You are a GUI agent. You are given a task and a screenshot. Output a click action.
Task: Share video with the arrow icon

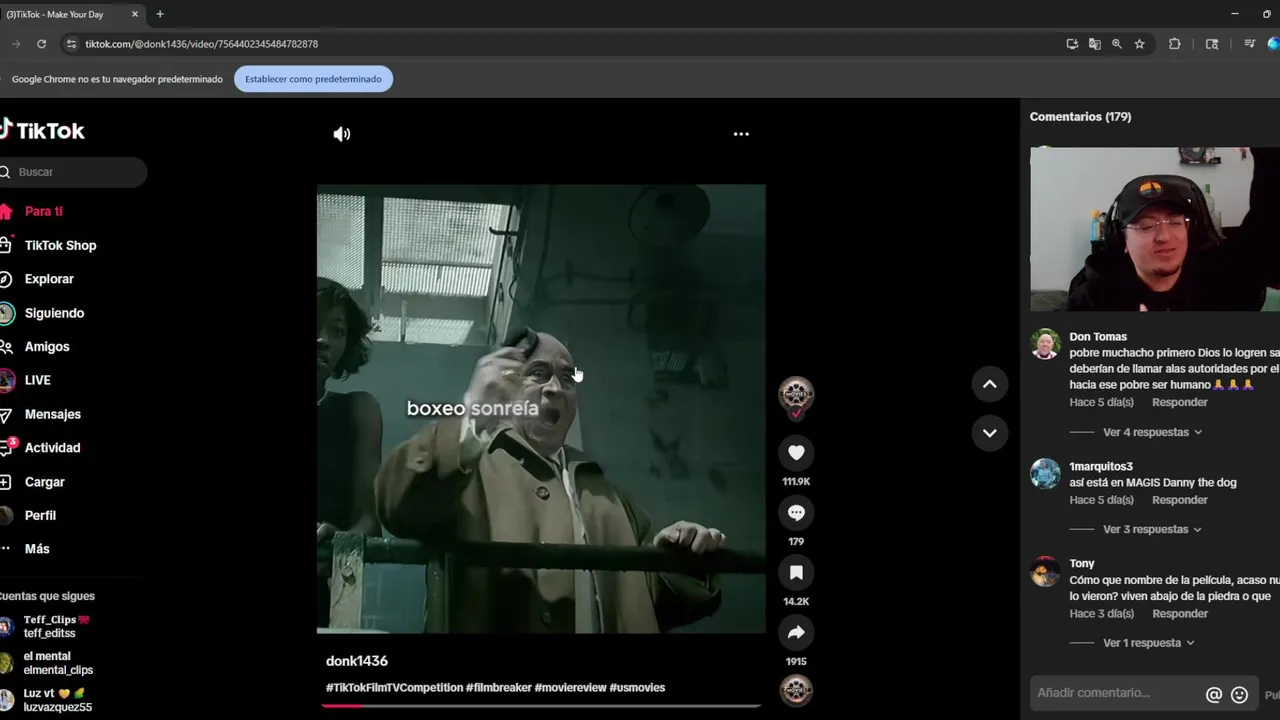(x=796, y=633)
